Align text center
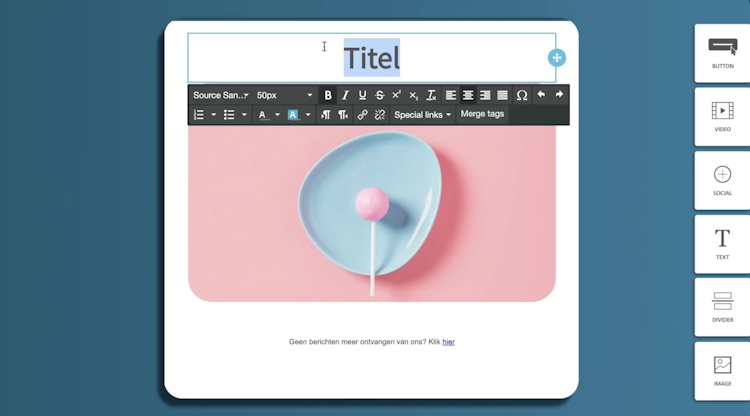Screen dimensions: 750x416 468,95
